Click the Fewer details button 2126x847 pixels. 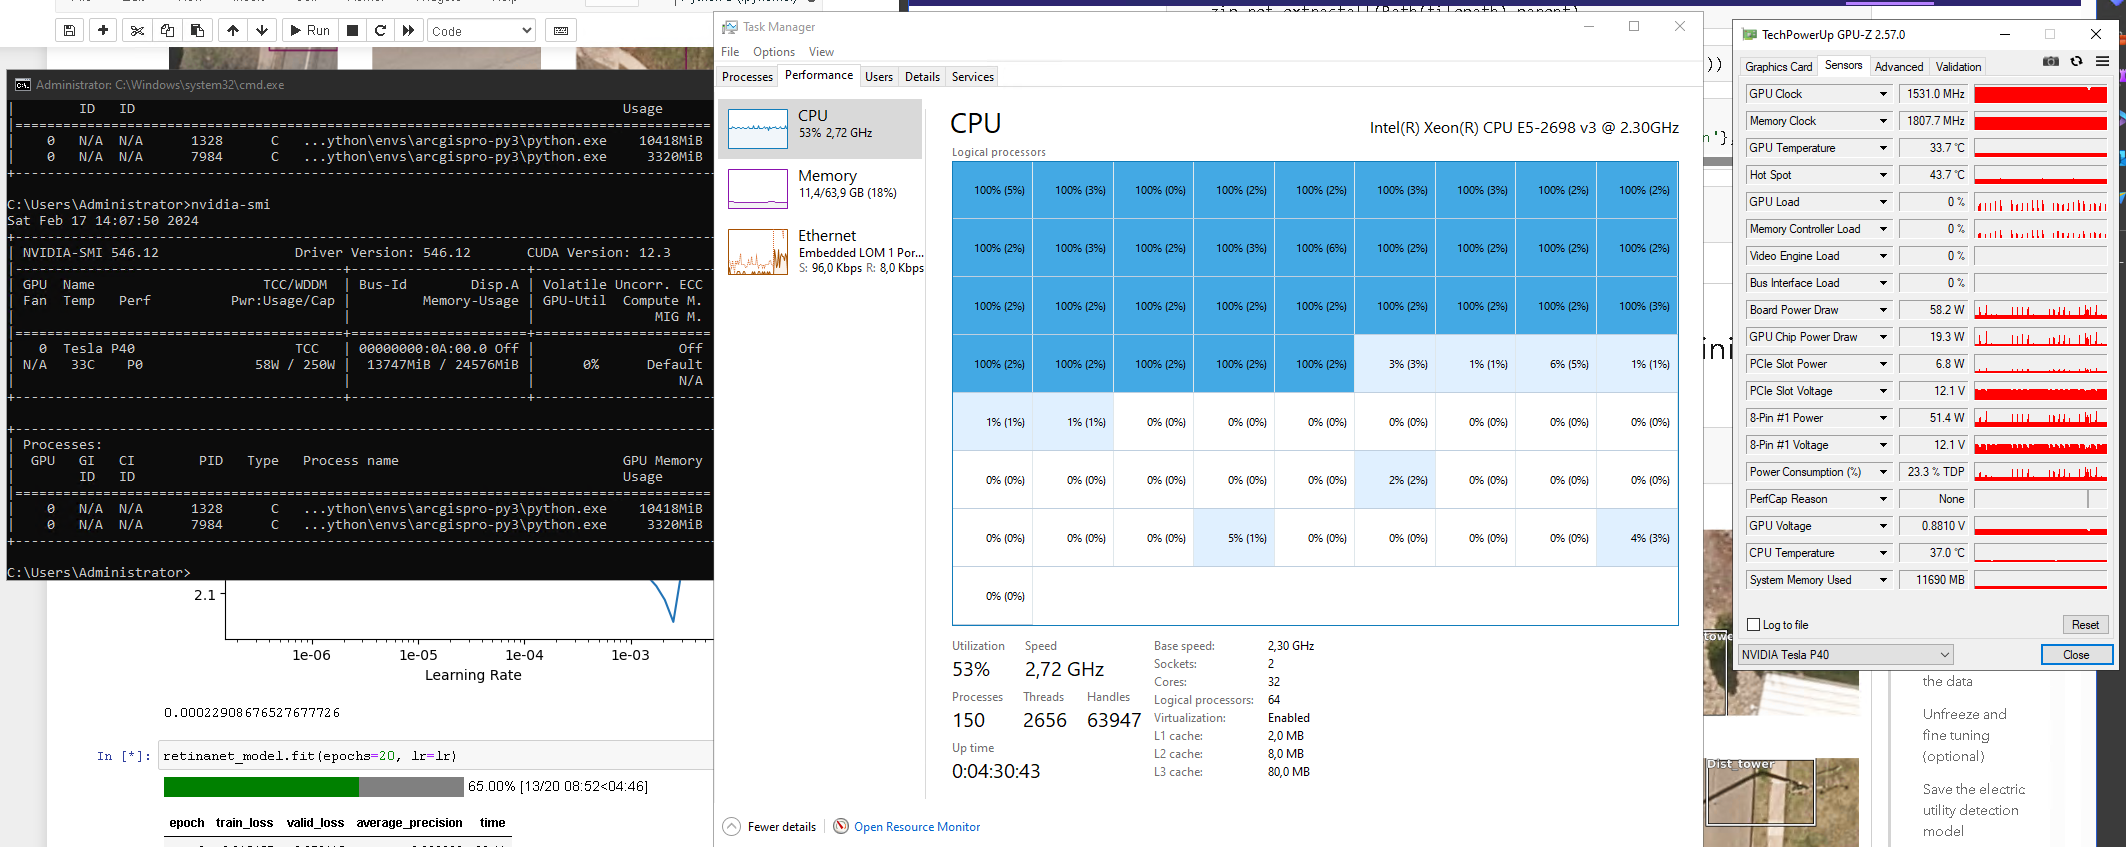tap(769, 827)
